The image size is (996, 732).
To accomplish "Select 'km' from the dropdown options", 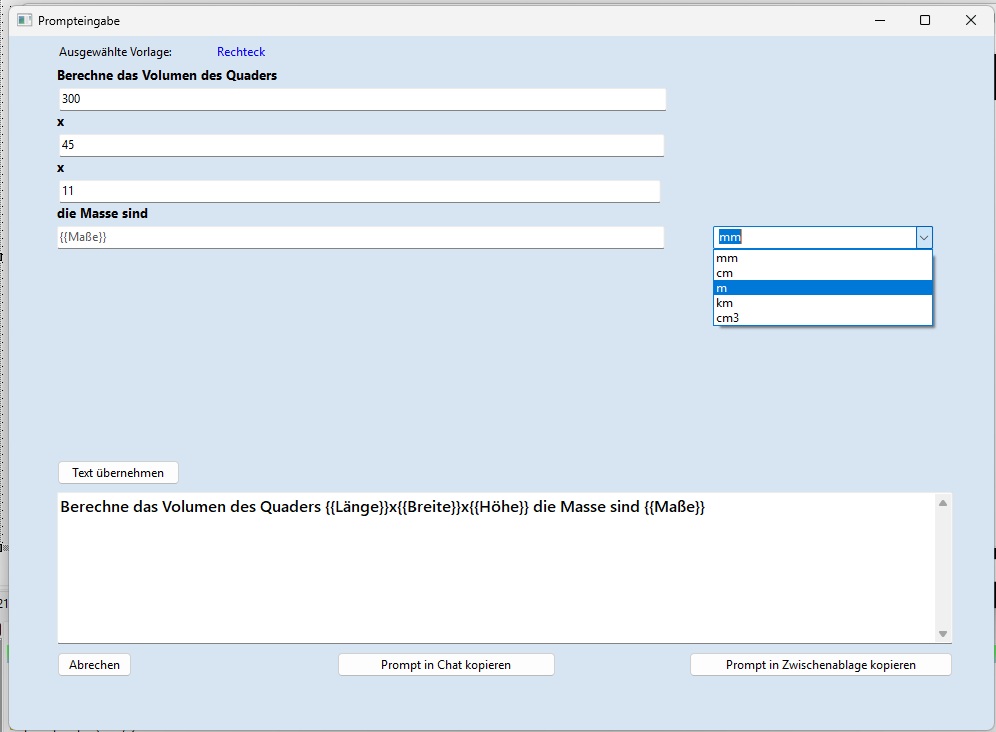I will pos(725,303).
